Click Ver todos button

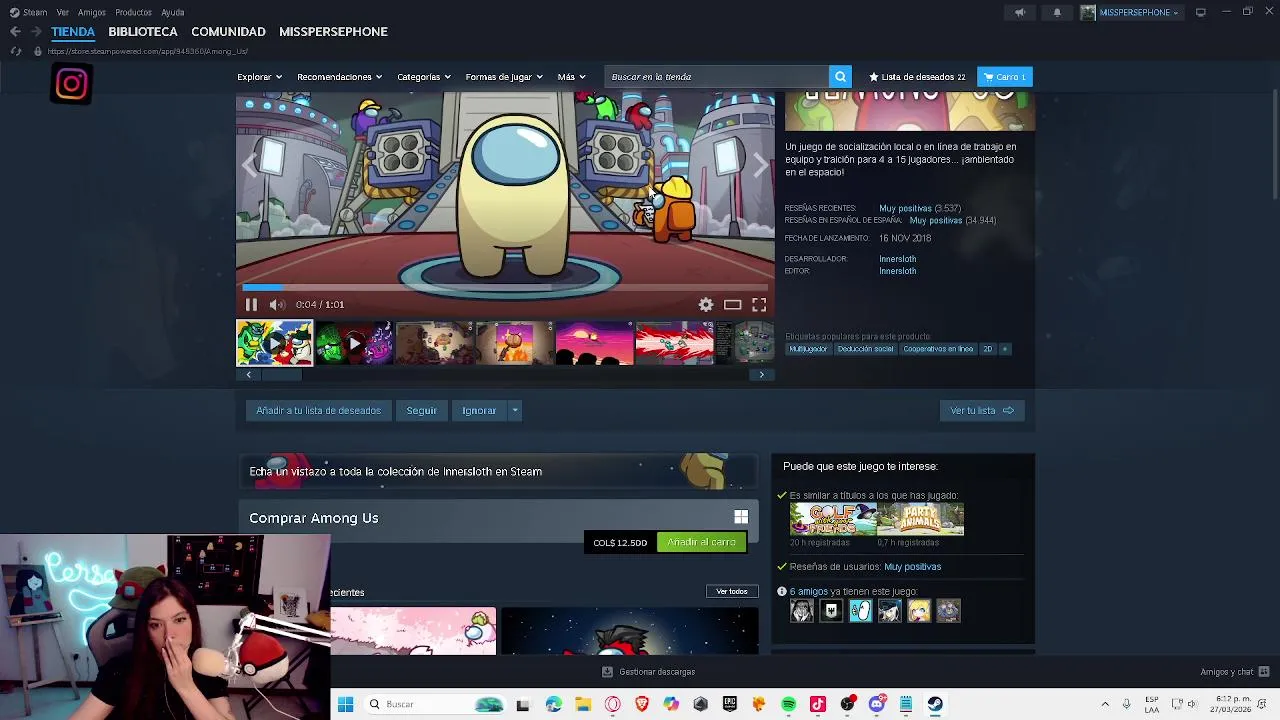pos(732,592)
